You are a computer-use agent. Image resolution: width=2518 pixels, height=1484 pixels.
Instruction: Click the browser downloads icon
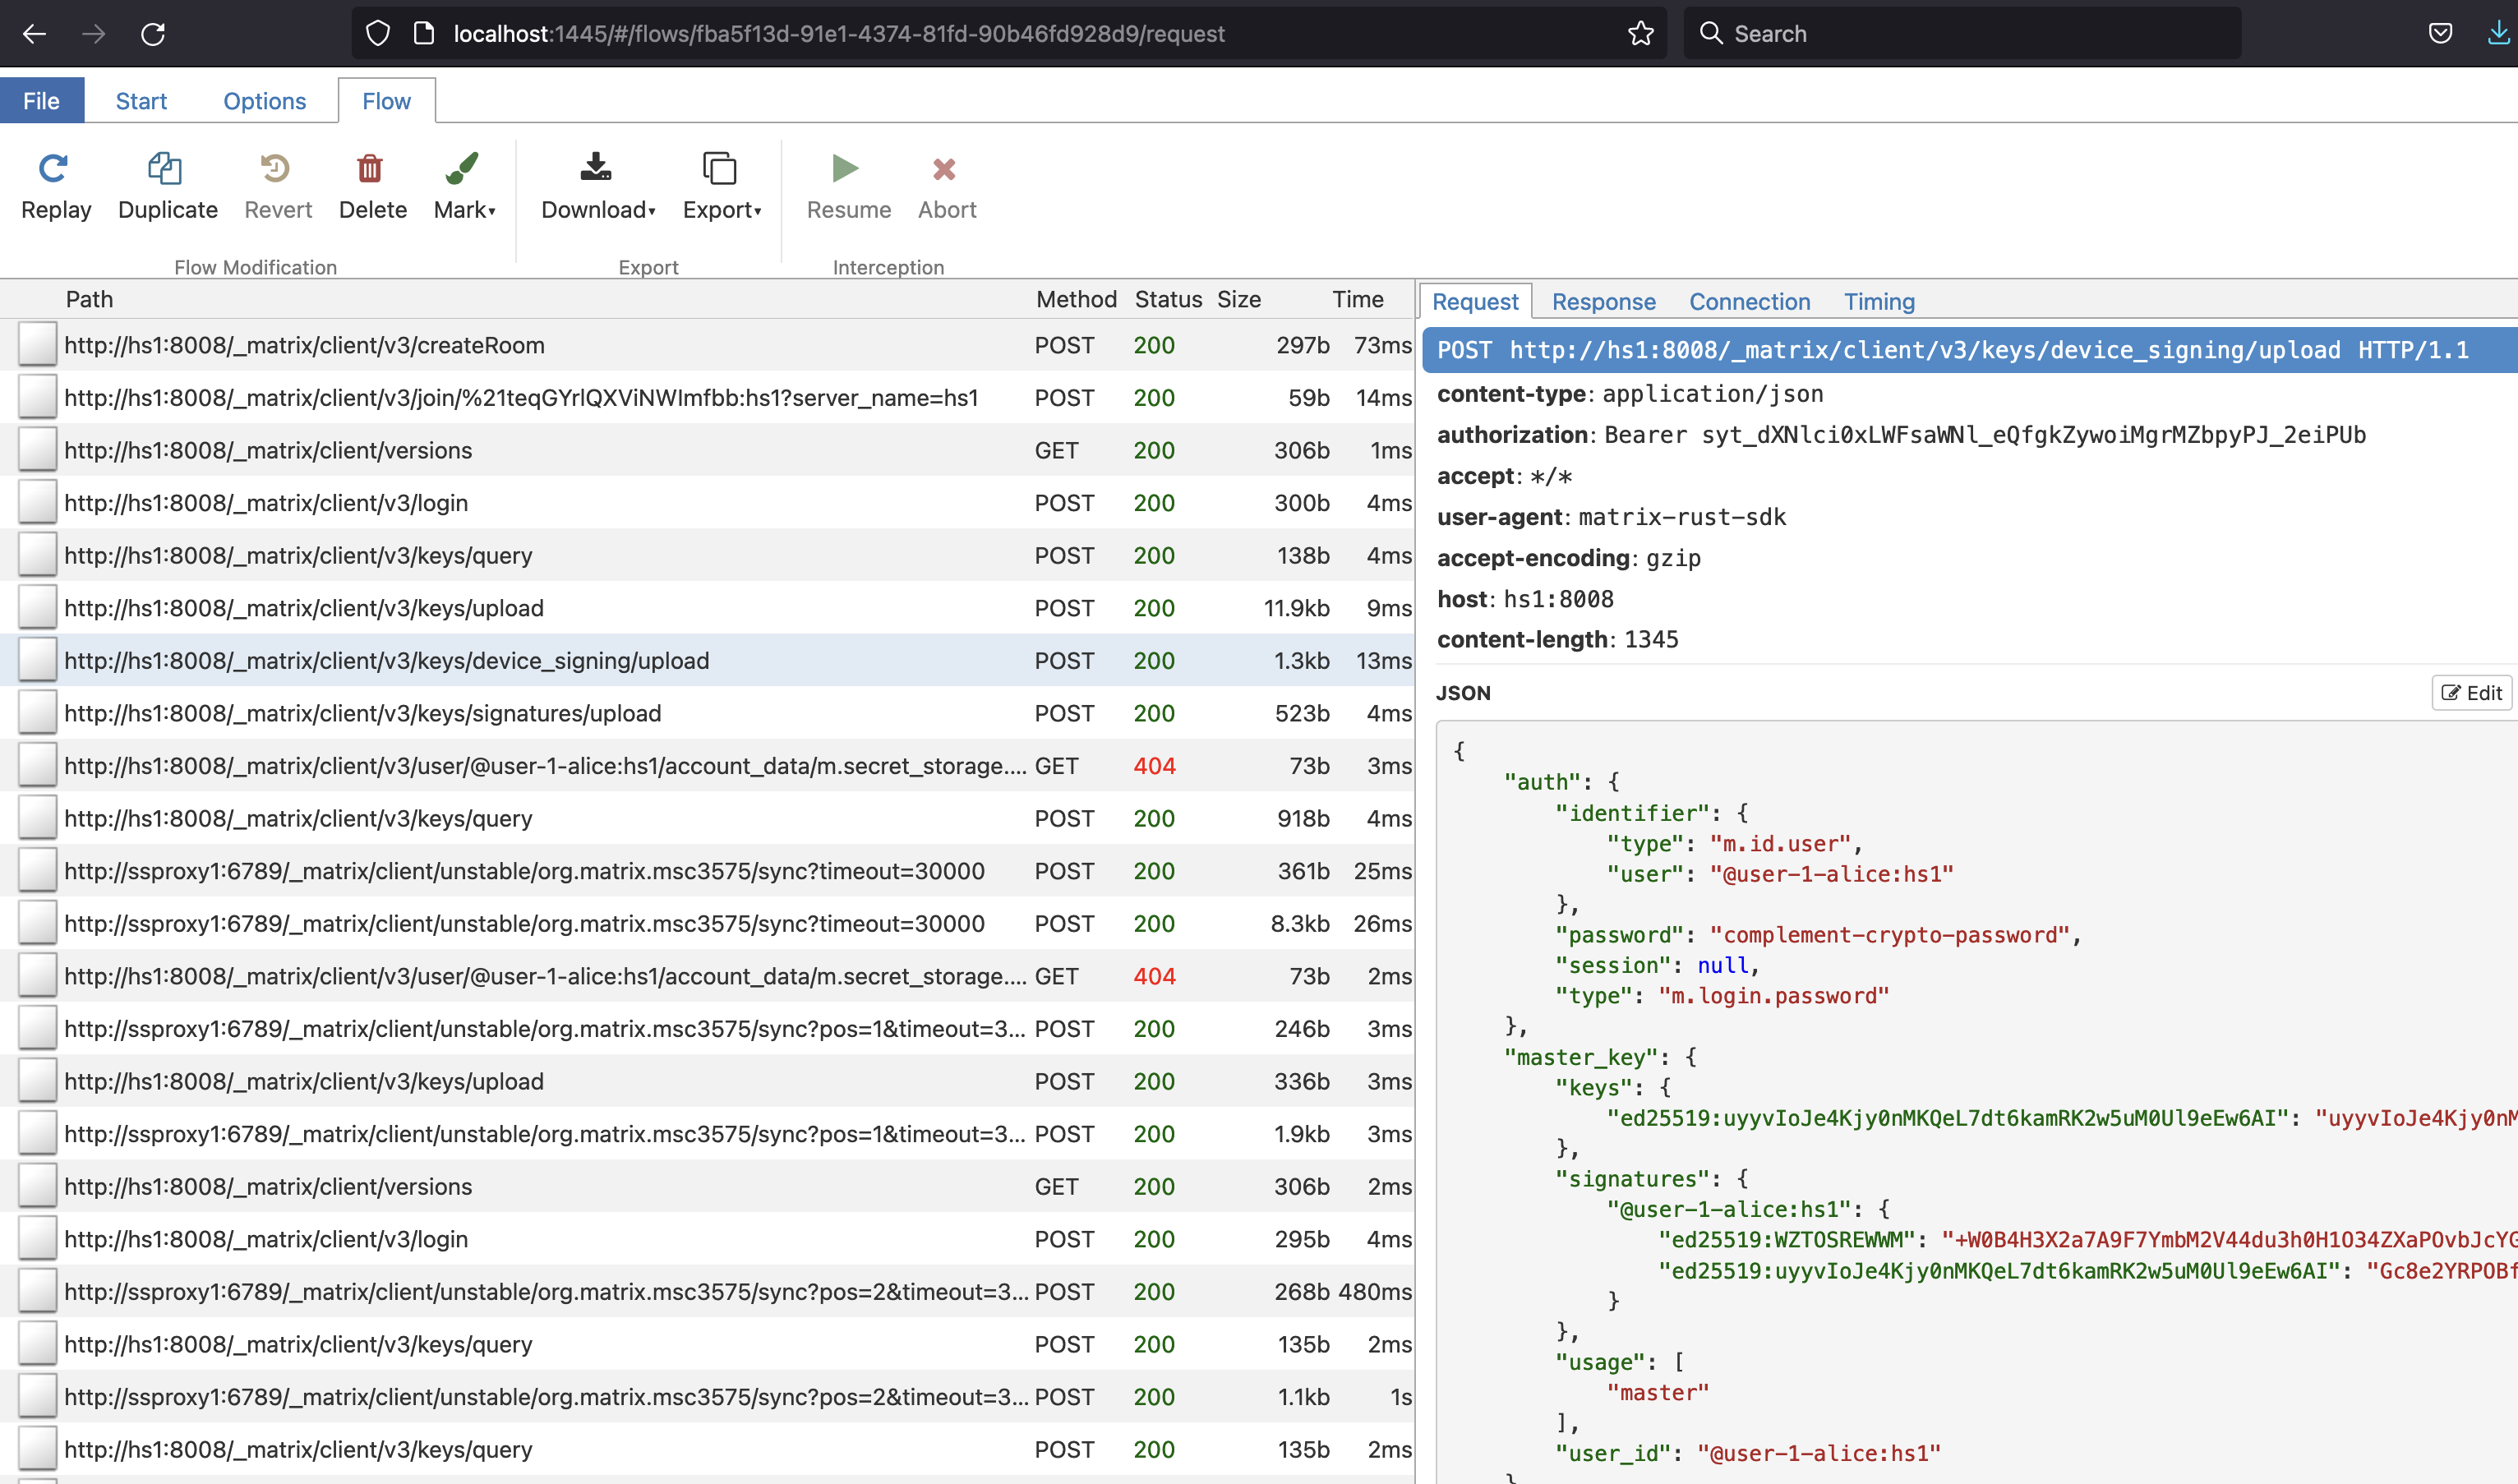click(2498, 33)
